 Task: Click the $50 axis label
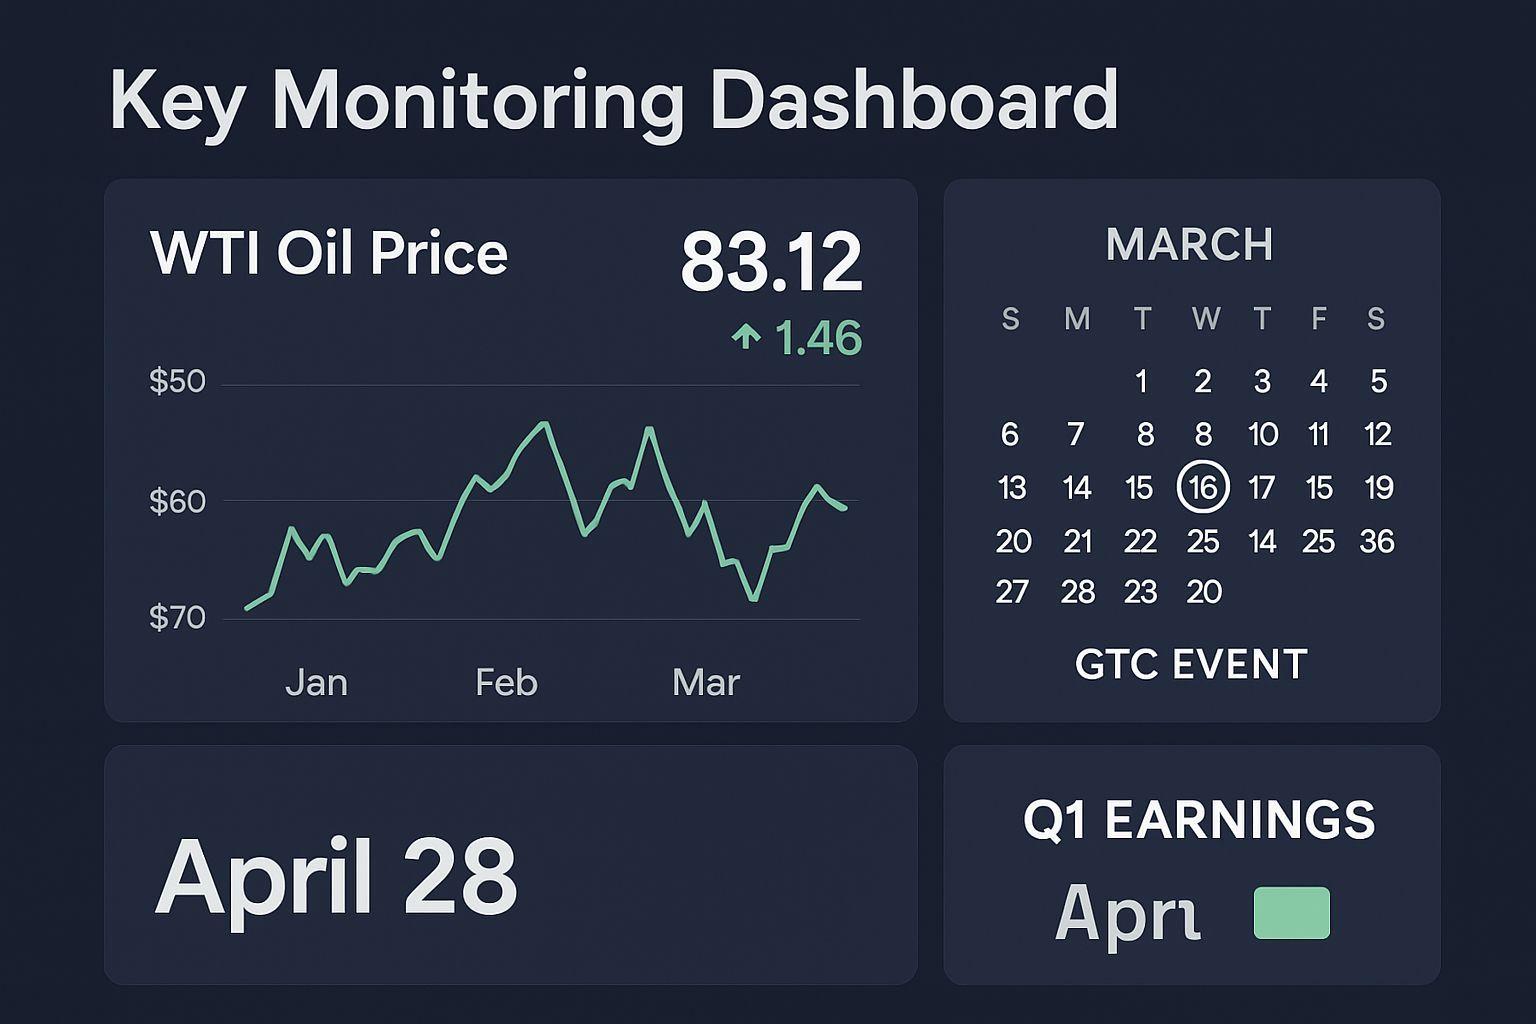(x=177, y=381)
